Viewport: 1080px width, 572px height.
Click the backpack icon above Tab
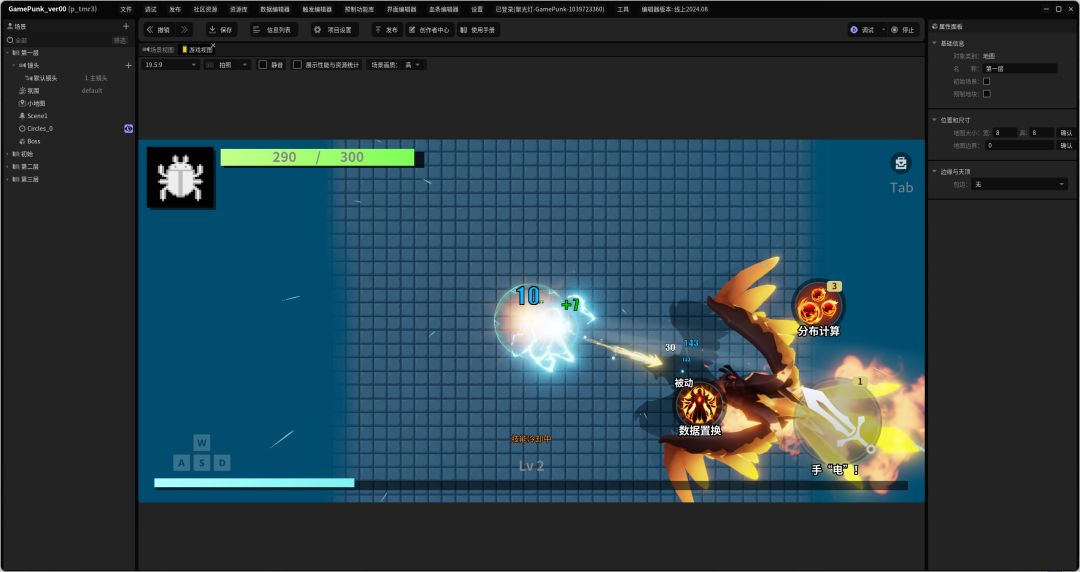tap(901, 163)
